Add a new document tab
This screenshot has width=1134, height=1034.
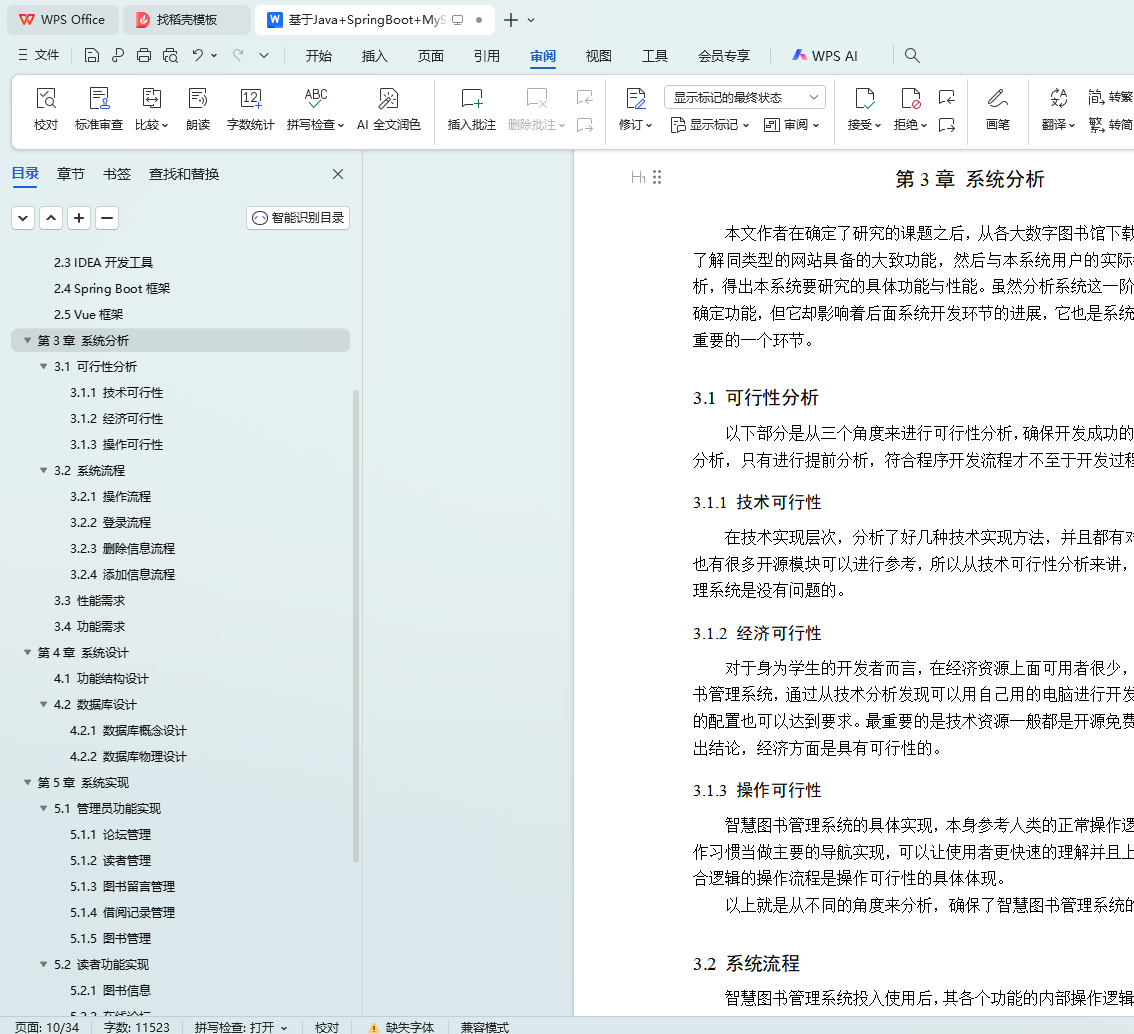click(x=511, y=20)
